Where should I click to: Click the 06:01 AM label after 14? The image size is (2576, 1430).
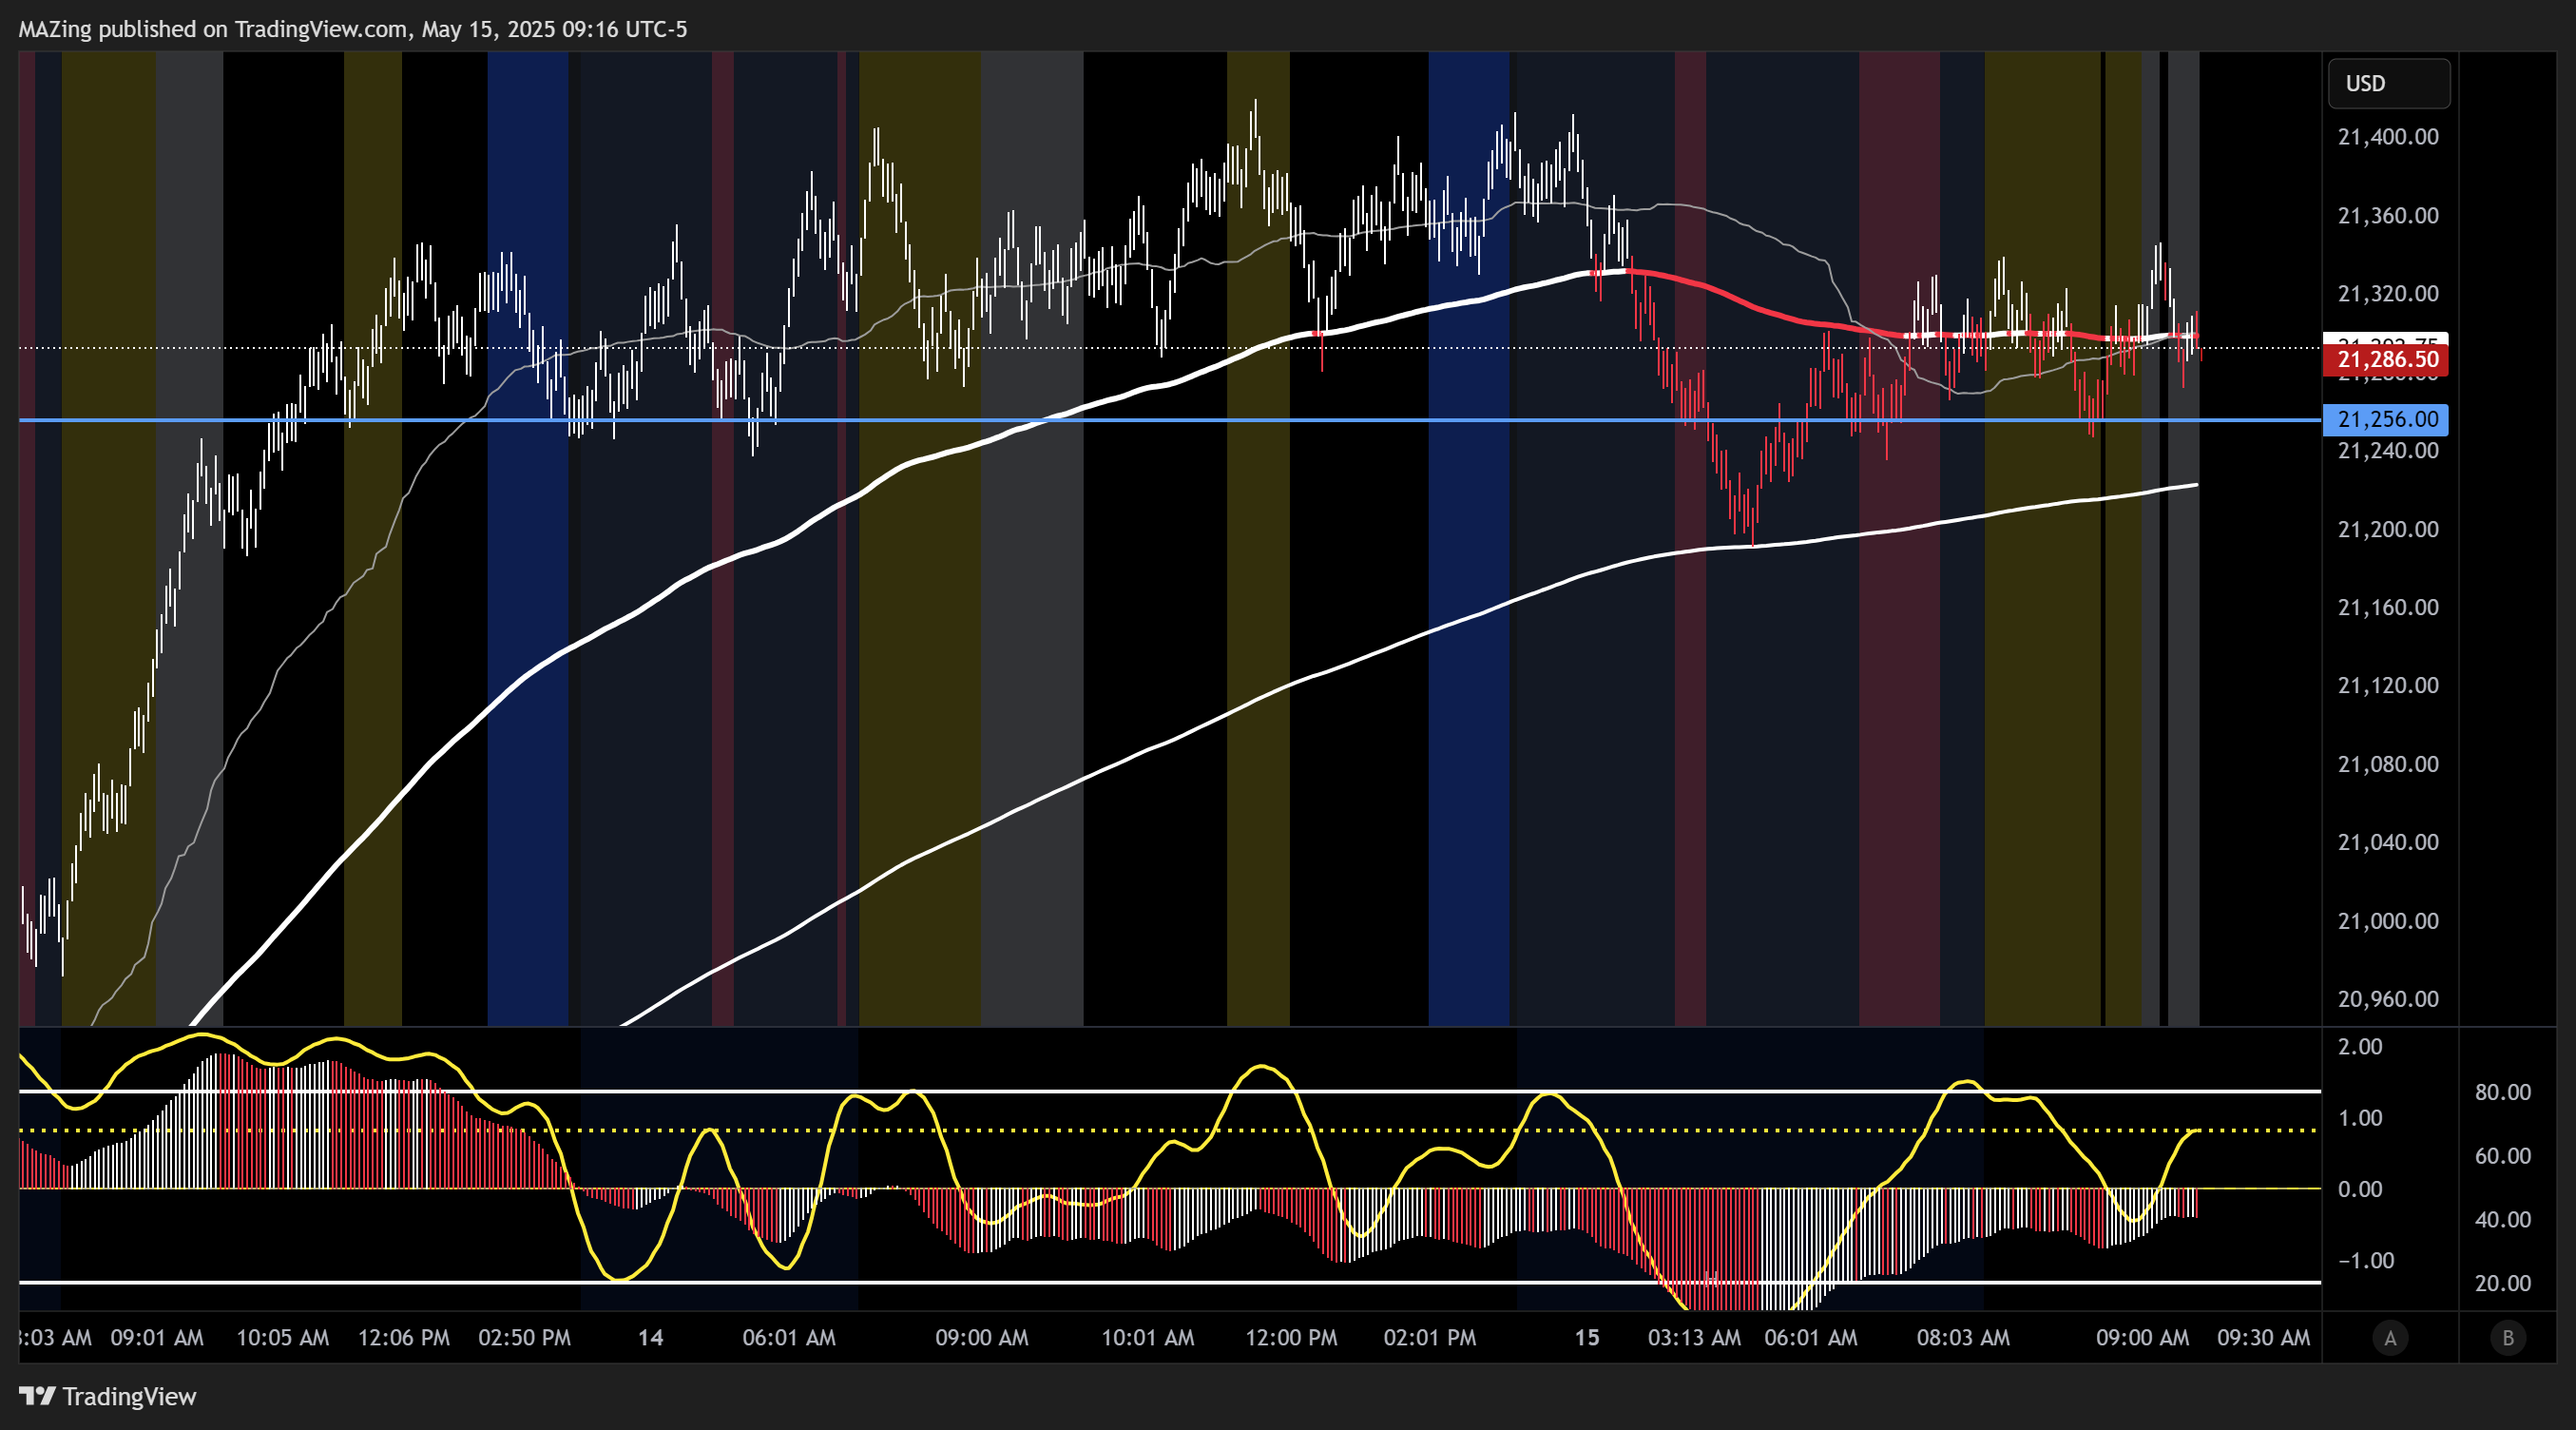click(x=789, y=1338)
